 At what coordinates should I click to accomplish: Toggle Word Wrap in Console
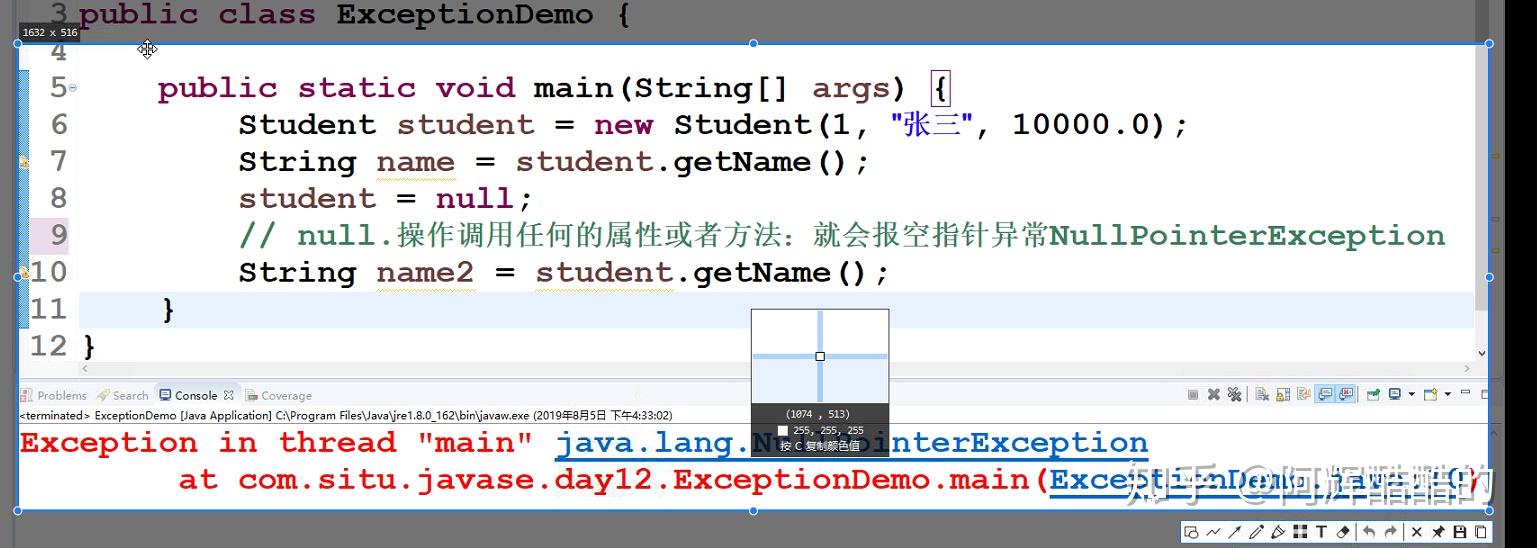click(1304, 395)
